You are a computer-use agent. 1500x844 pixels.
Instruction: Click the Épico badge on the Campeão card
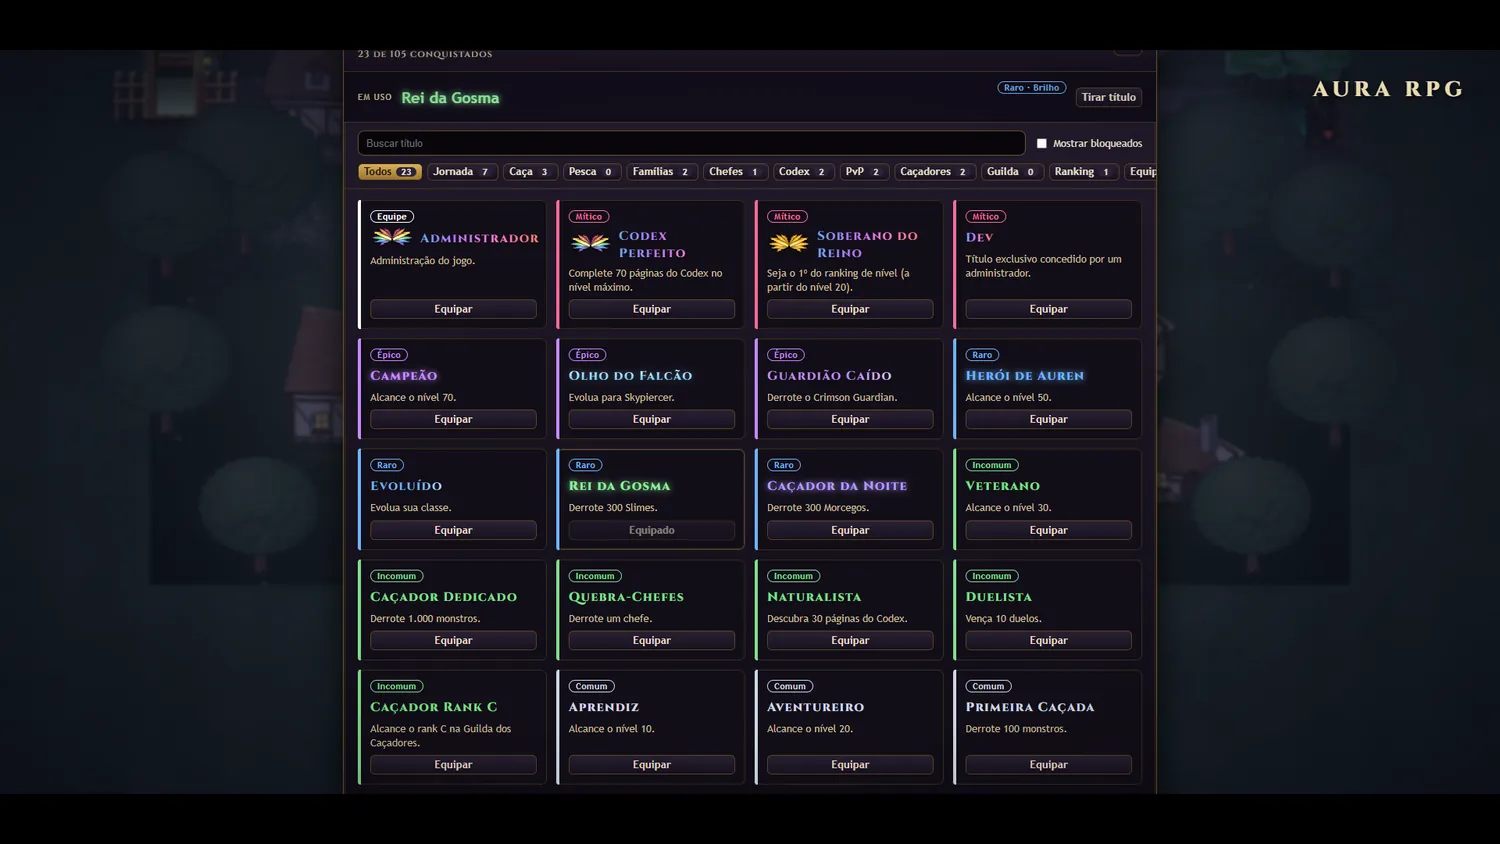coord(389,355)
